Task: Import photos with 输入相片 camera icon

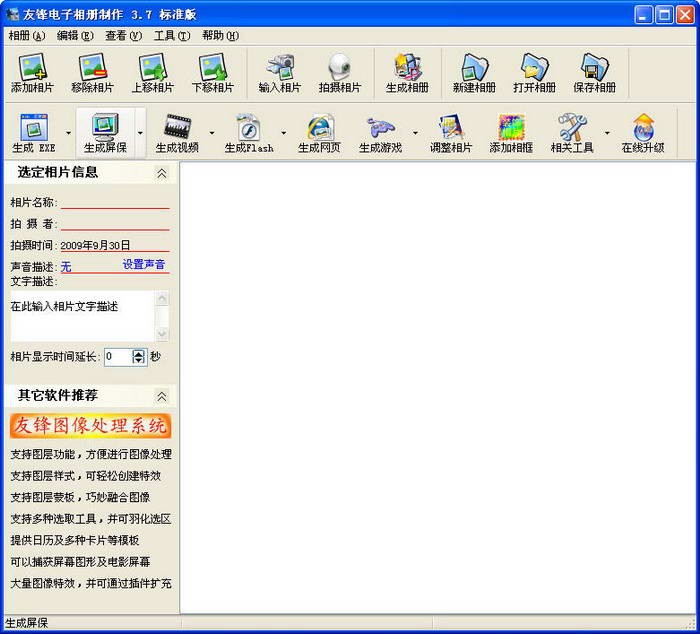Action: pyautogui.click(x=279, y=74)
